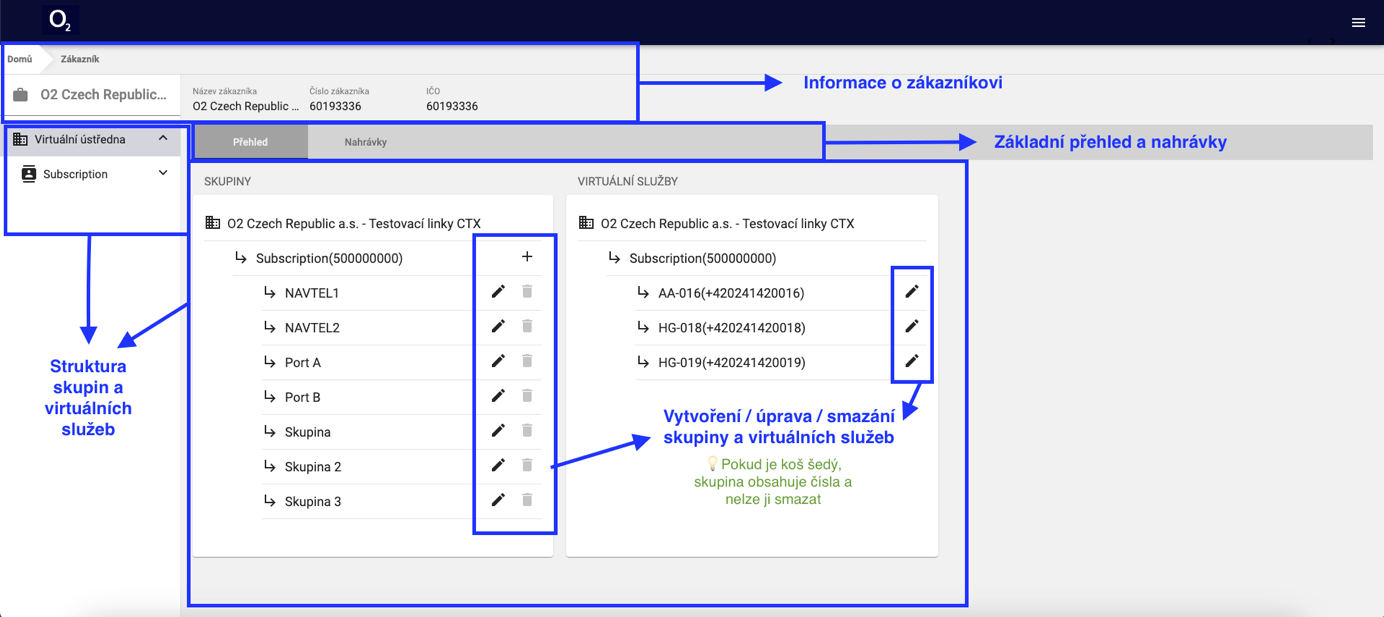Expand the Subscription sidebar item
Viewport: 1384px width, 617px height.
click(163, 174)
